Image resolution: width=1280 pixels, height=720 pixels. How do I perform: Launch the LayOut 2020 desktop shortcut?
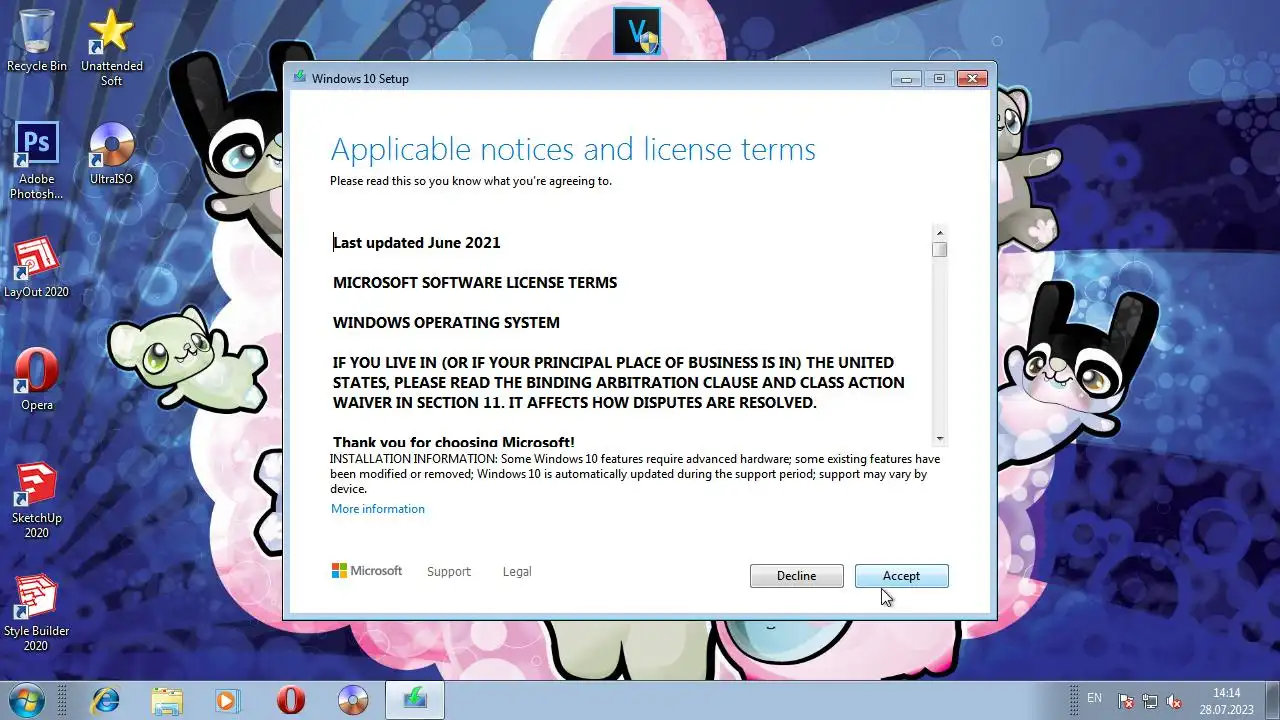tap(37, 267)
